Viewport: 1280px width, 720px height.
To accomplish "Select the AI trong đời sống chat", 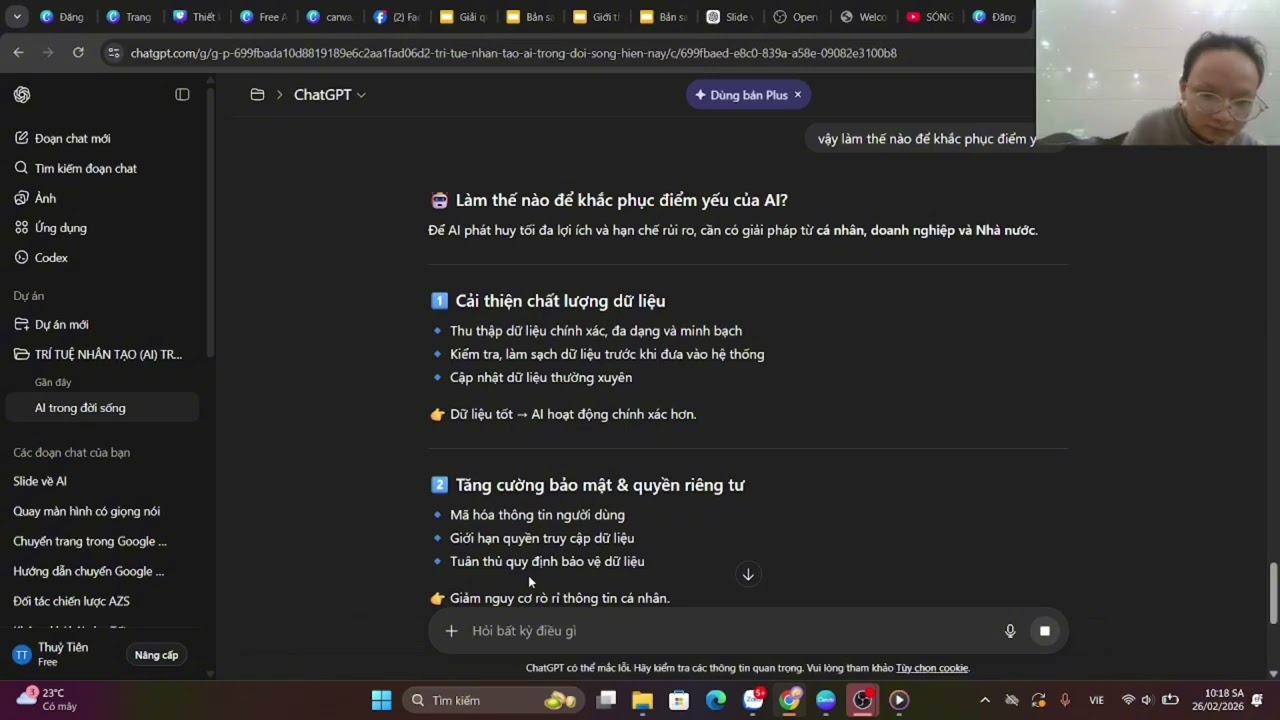I will (101, 408).
